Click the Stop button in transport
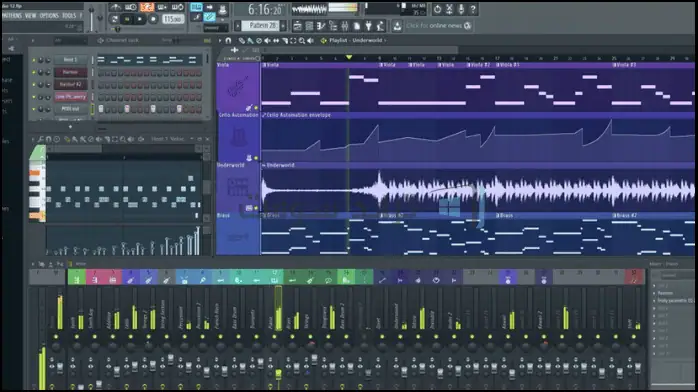Viewport: 698px width, 392px height. tap(153, 20)
